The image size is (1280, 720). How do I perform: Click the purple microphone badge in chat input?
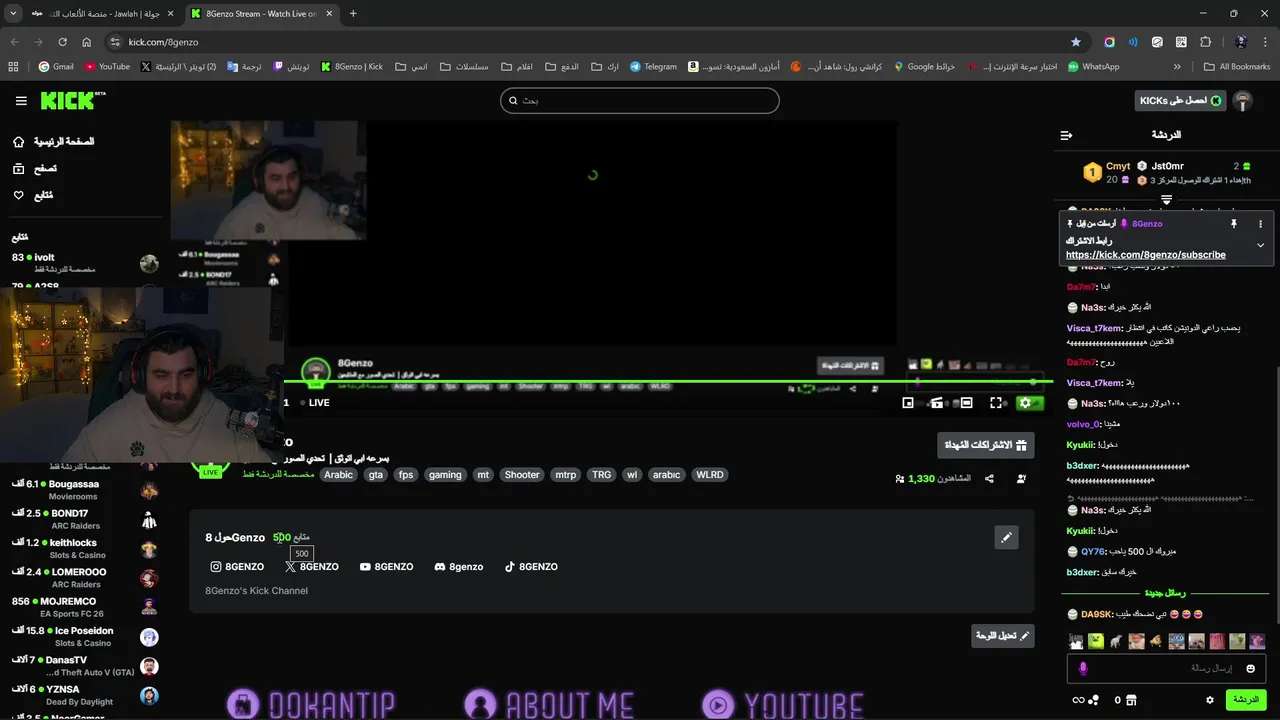point(1083,668)
